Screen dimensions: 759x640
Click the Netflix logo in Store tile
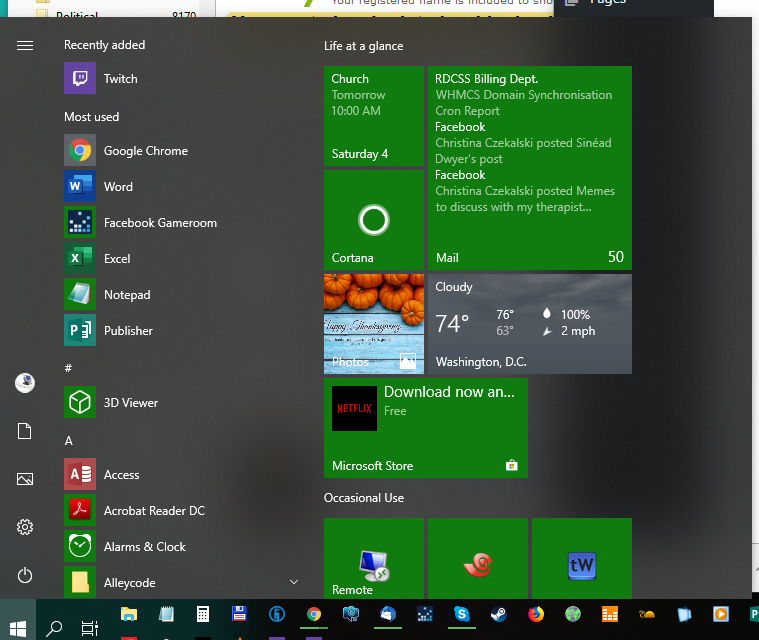(x=354, y=408)
